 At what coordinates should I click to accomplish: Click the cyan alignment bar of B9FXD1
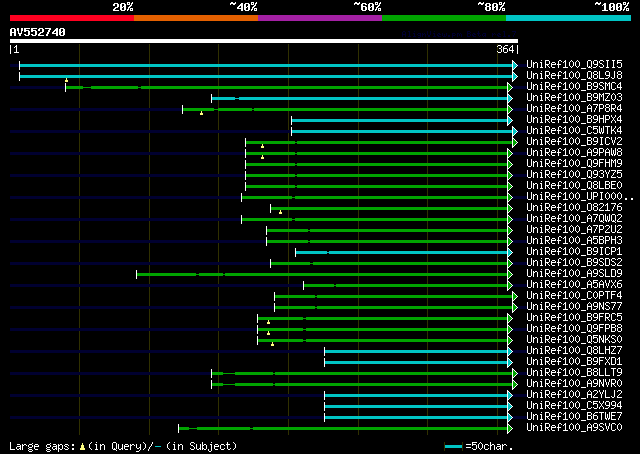416,363
